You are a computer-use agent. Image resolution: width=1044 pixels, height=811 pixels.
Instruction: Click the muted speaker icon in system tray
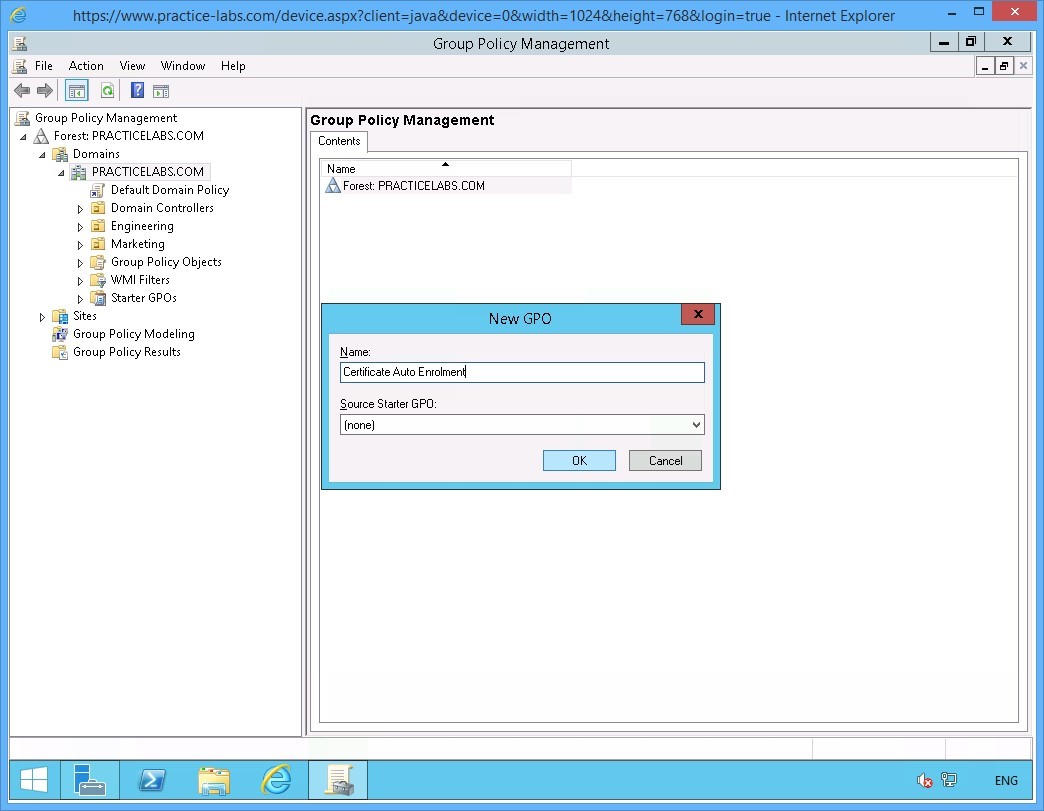[922, 780]
